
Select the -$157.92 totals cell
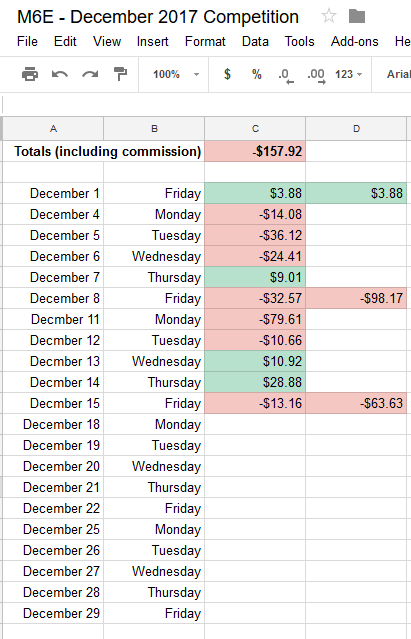[x=255, y=151]
